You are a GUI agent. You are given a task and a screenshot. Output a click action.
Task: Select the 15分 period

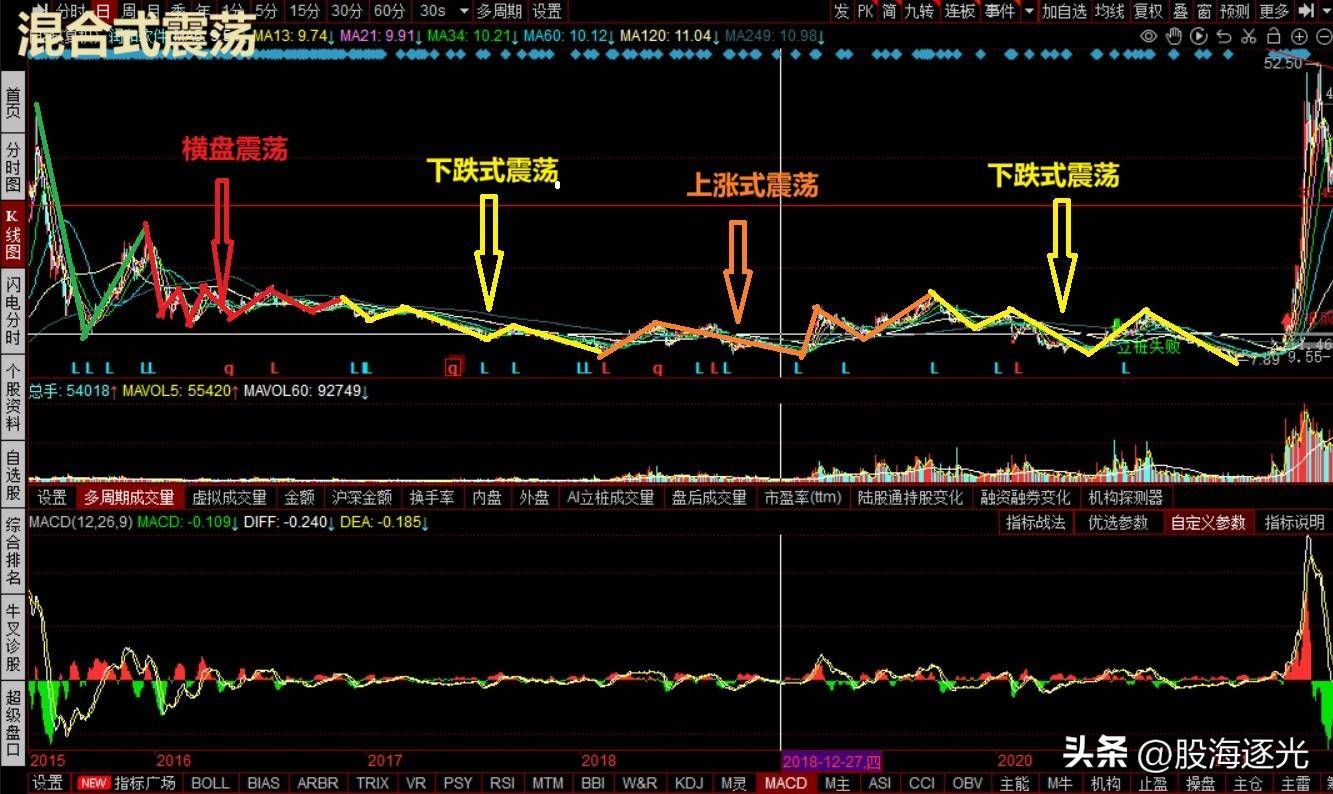click(x=305, y=11)
